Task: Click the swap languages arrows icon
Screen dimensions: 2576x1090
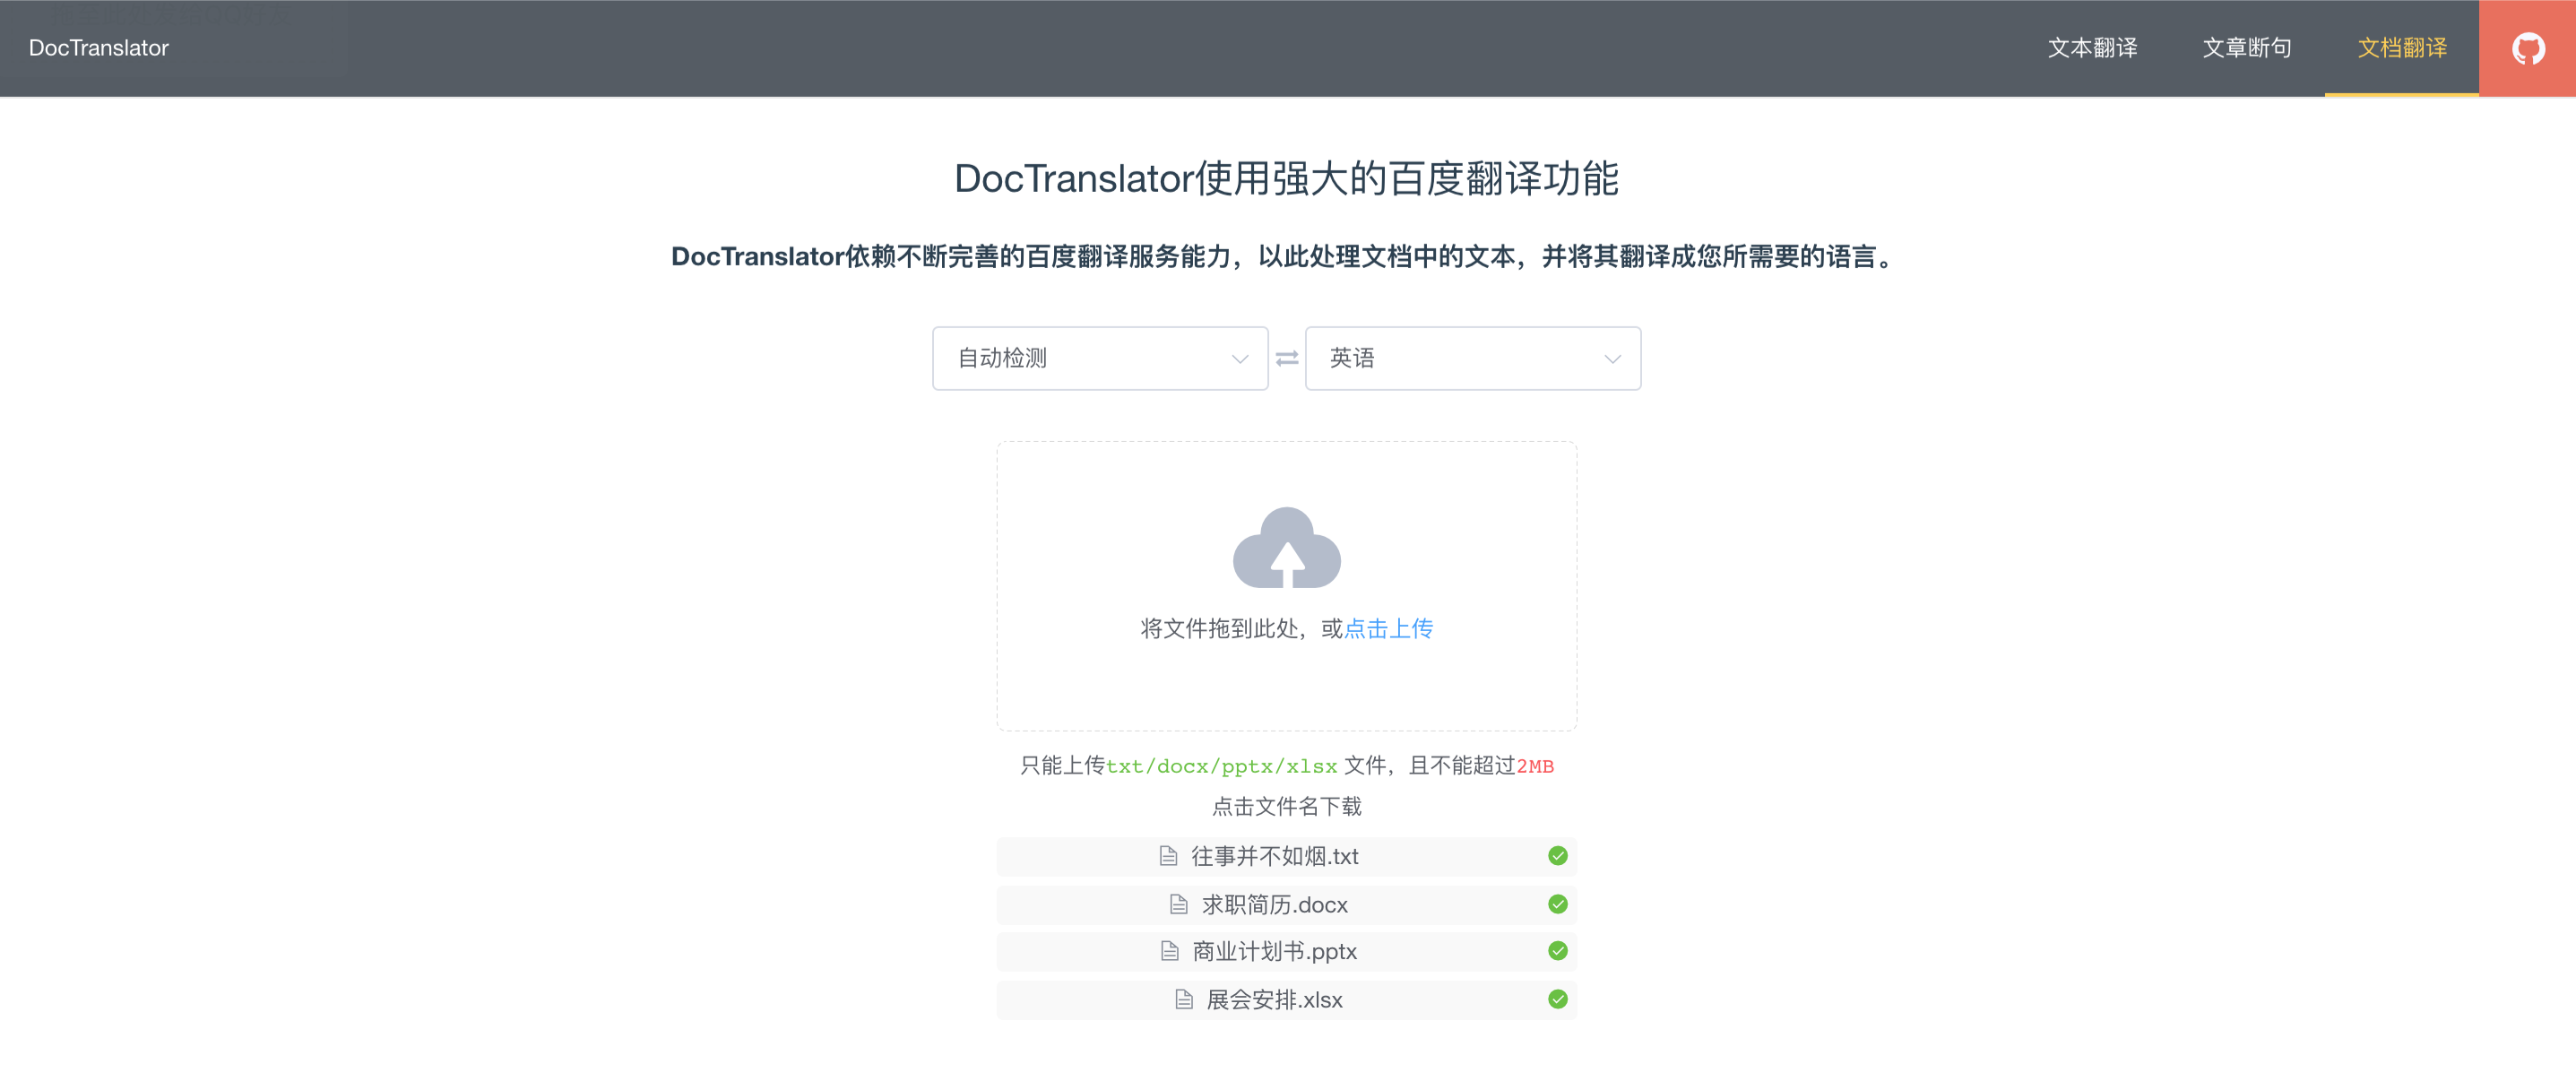Action: pos(1286,358)
